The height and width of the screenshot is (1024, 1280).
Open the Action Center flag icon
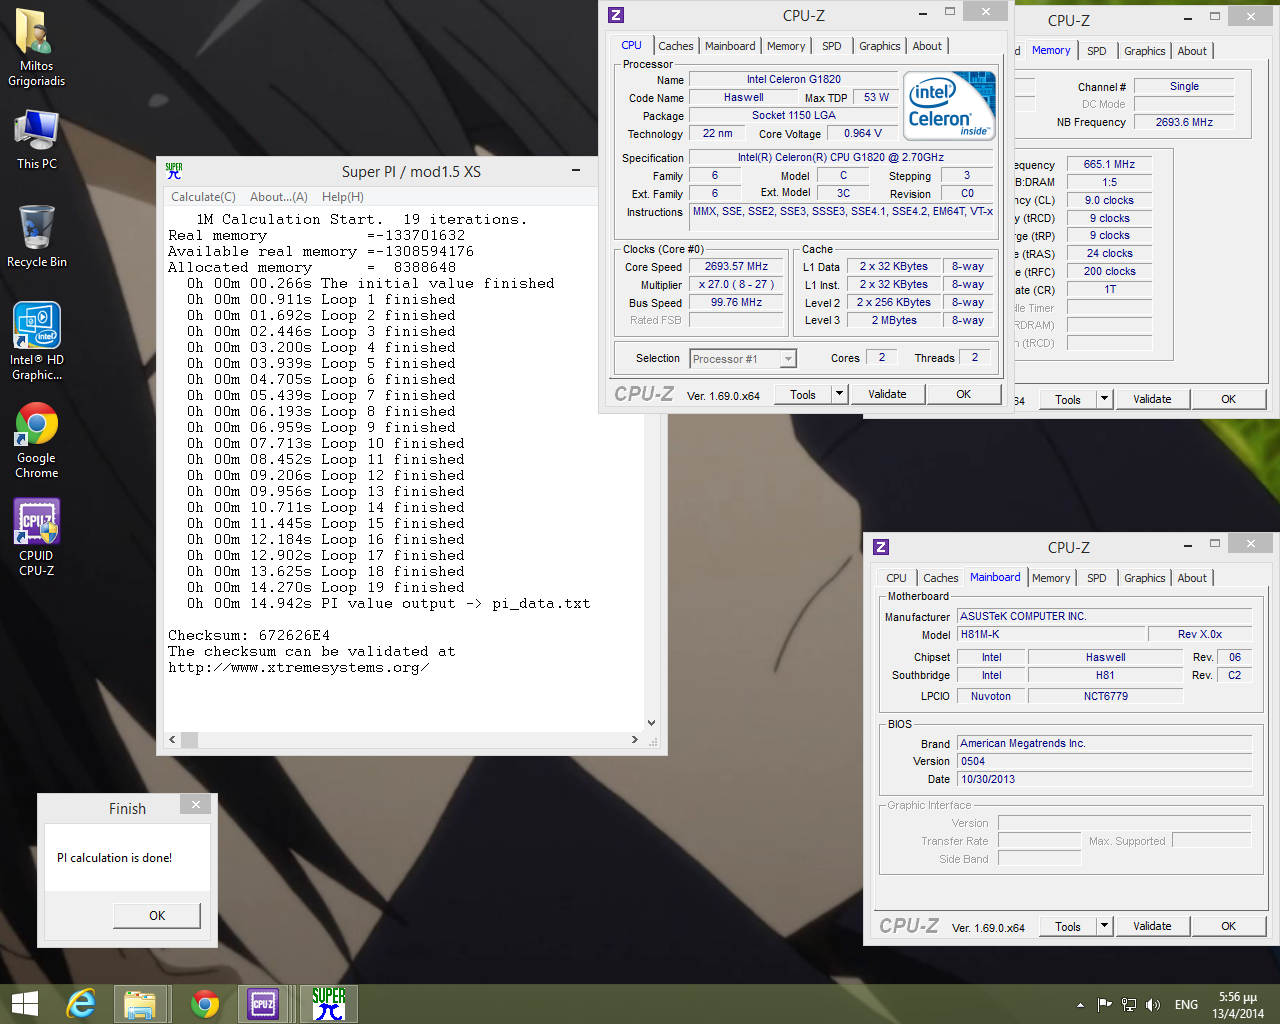tap(1105, 1005)
